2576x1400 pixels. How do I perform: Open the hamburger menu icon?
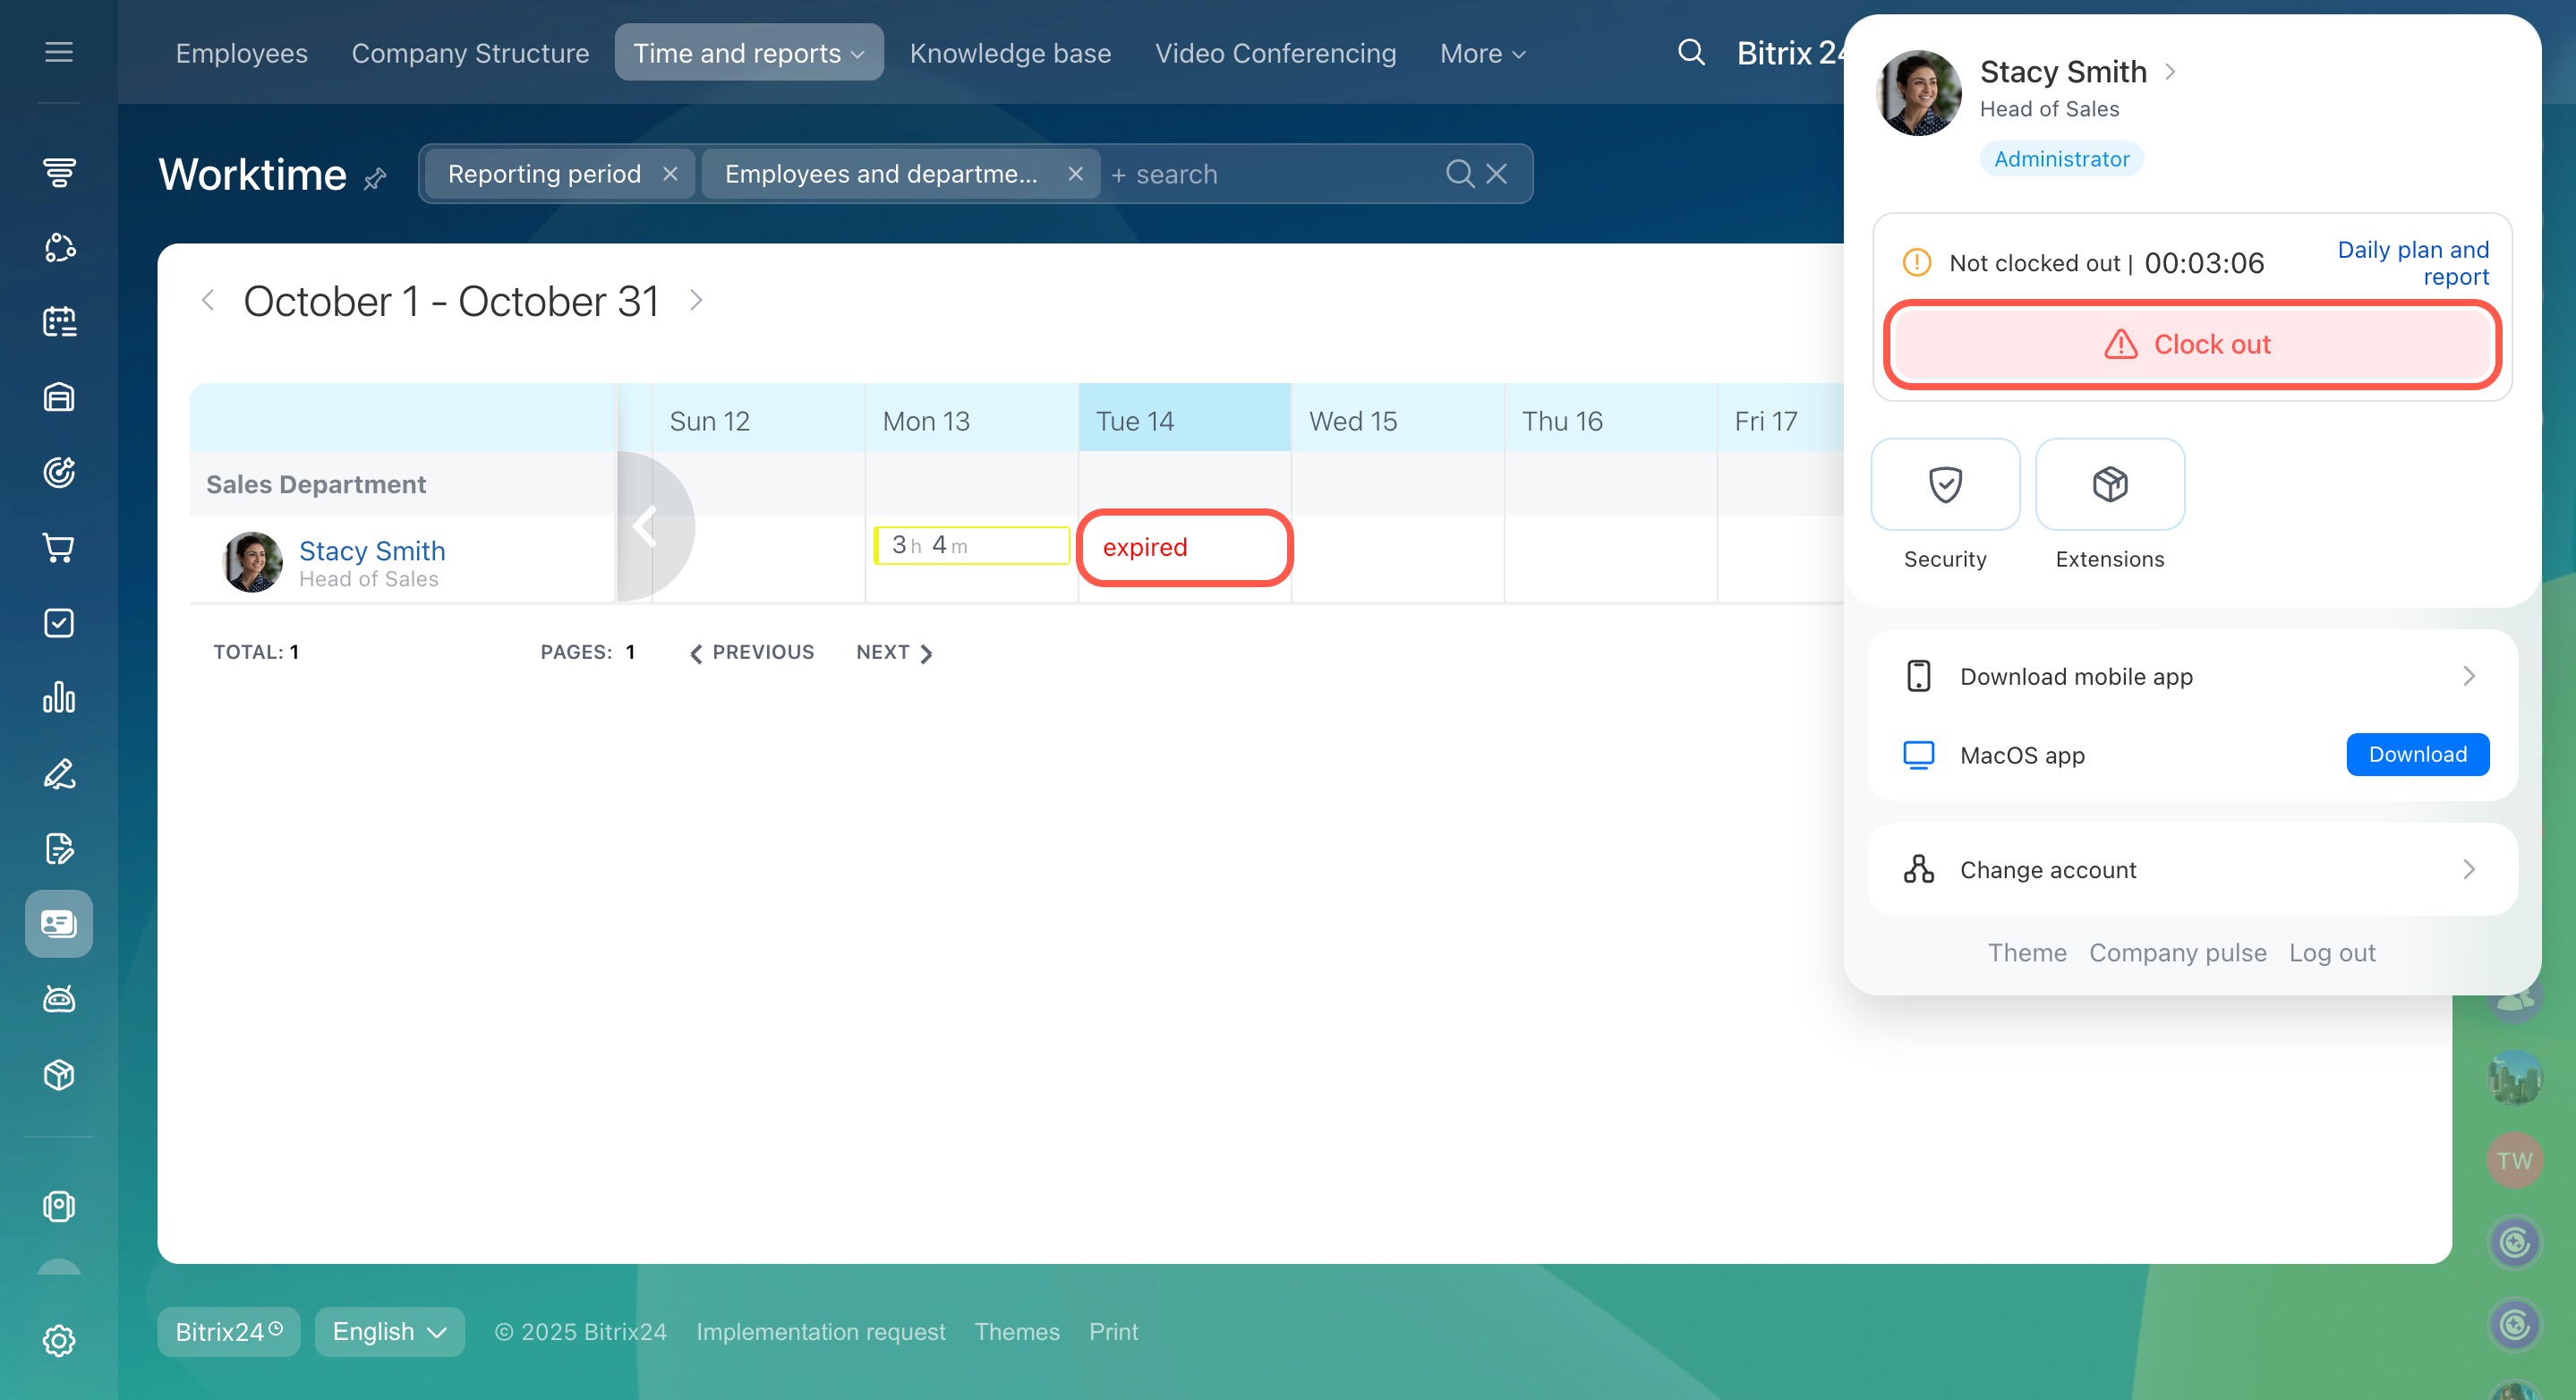59,52
